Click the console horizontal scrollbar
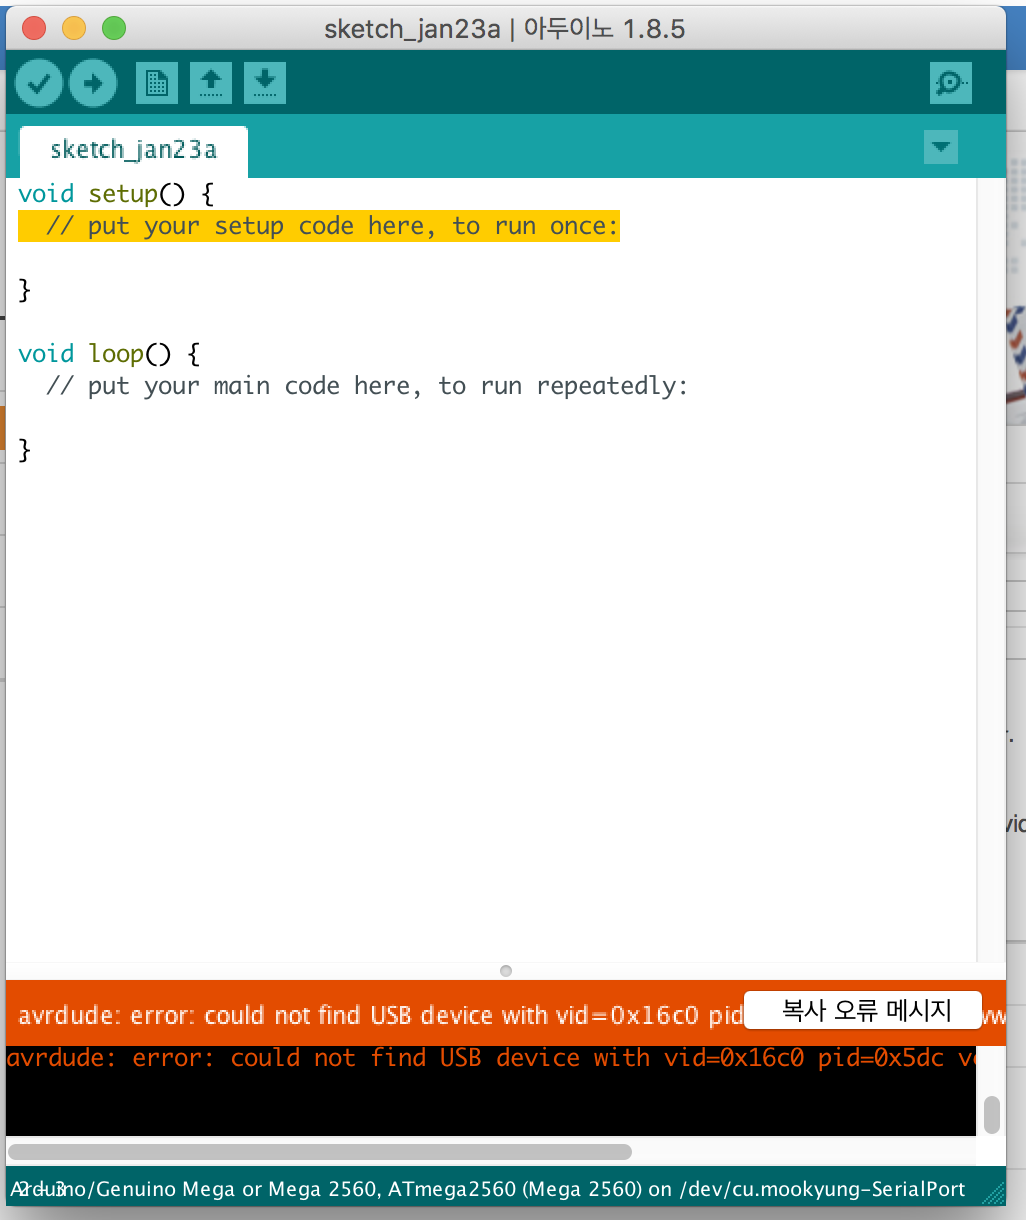Viewport: 1026px width, 1220px height. [x=320, y=1151]
